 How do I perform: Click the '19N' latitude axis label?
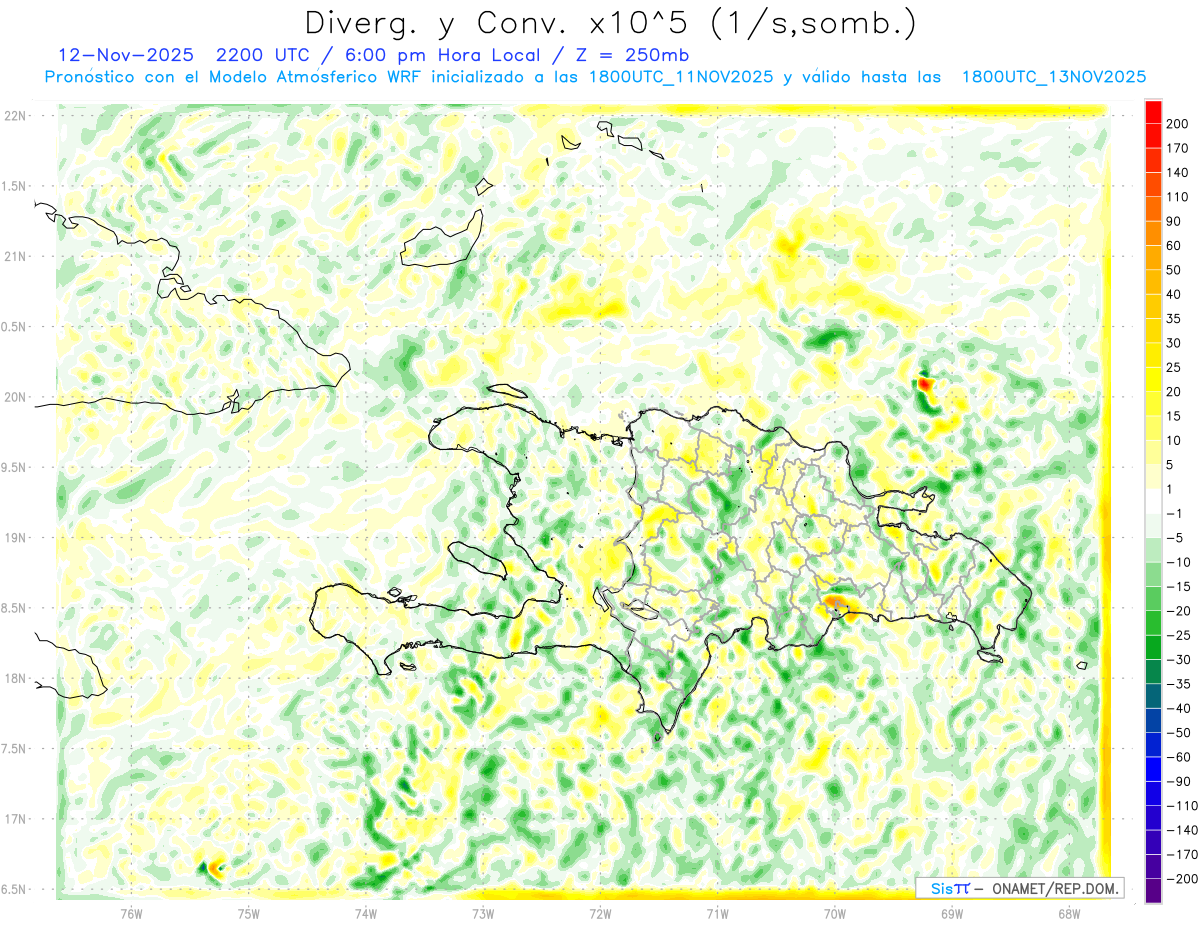(15, 538)
